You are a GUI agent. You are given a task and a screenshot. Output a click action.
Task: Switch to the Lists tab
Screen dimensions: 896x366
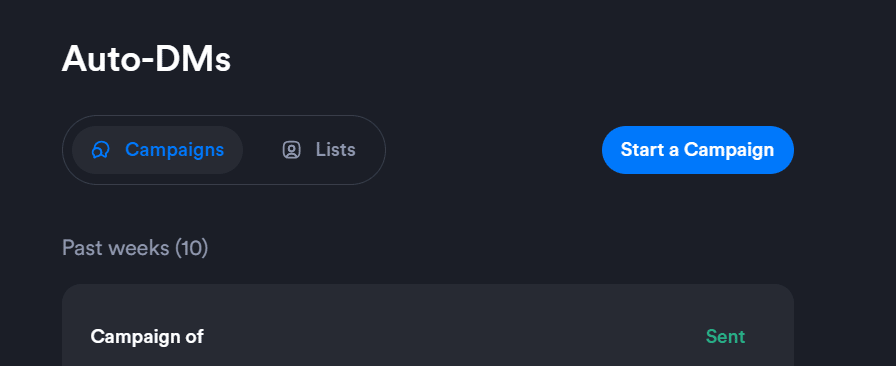click(x=319, y=150)
